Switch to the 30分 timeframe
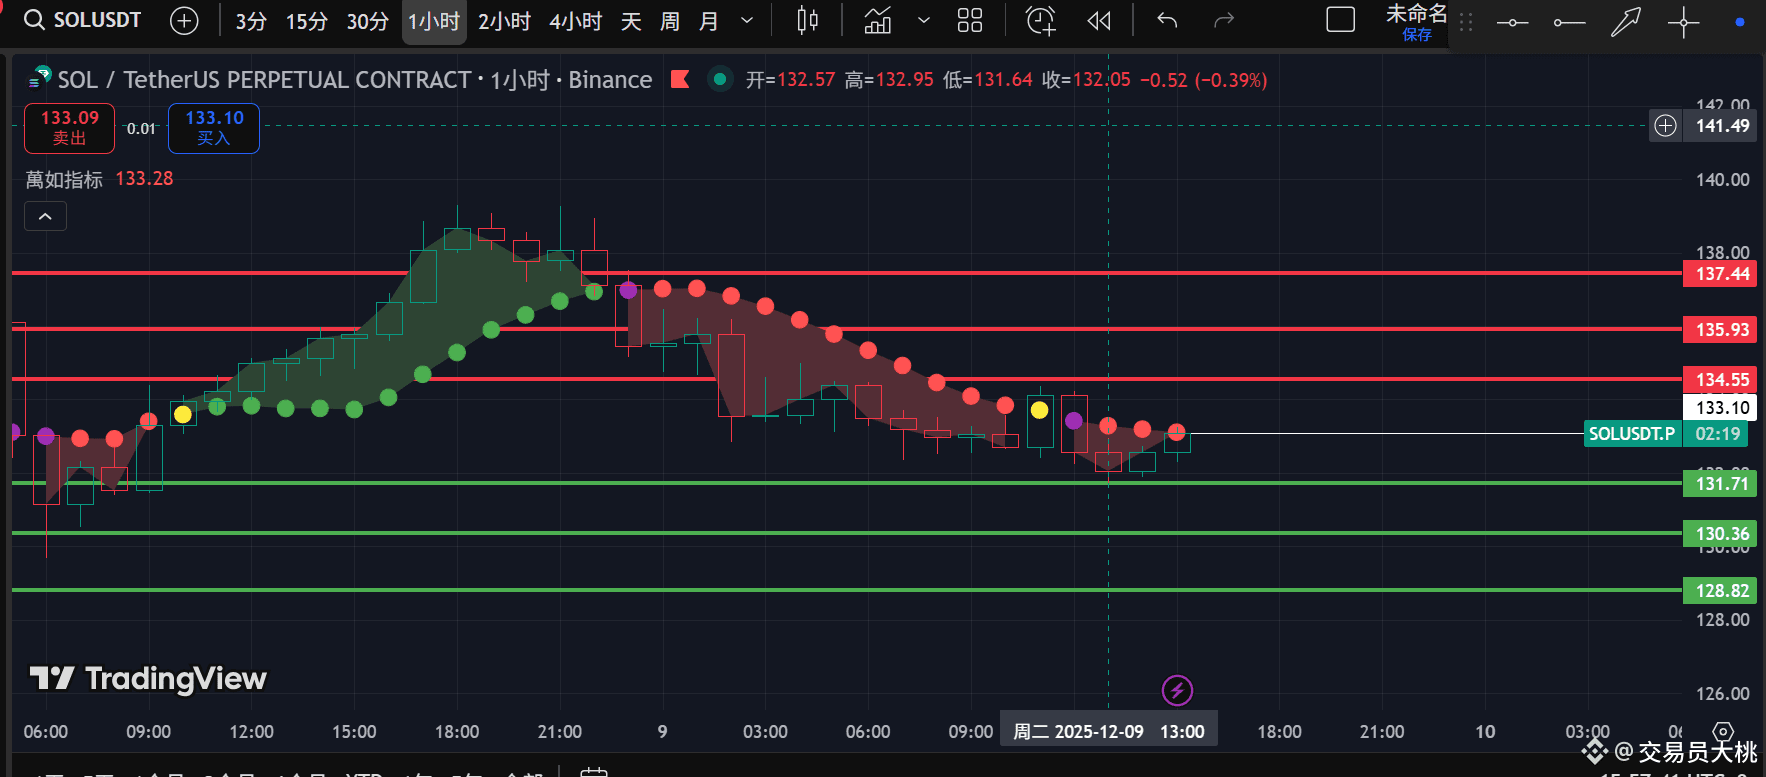The image size is (1766, 777). [368, 21]
